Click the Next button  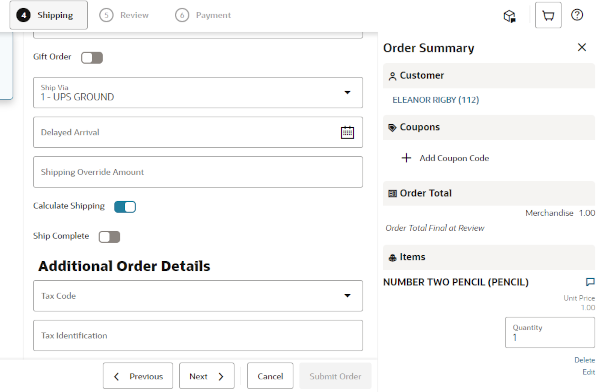click(207, 376)
